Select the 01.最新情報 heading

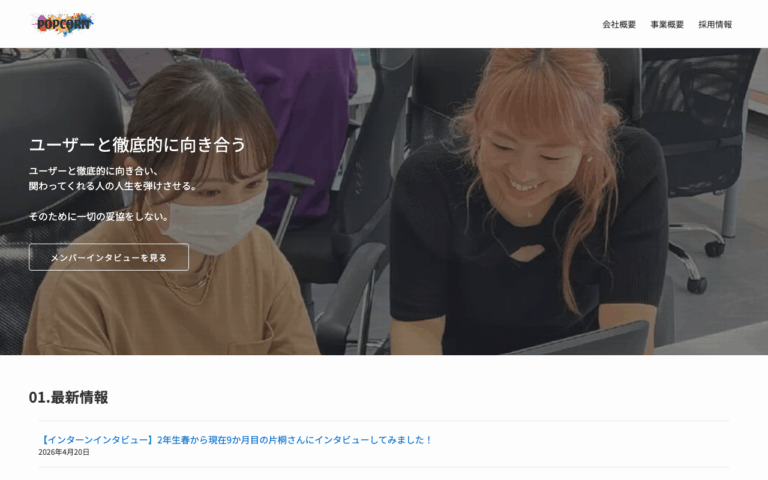(69, 397)
